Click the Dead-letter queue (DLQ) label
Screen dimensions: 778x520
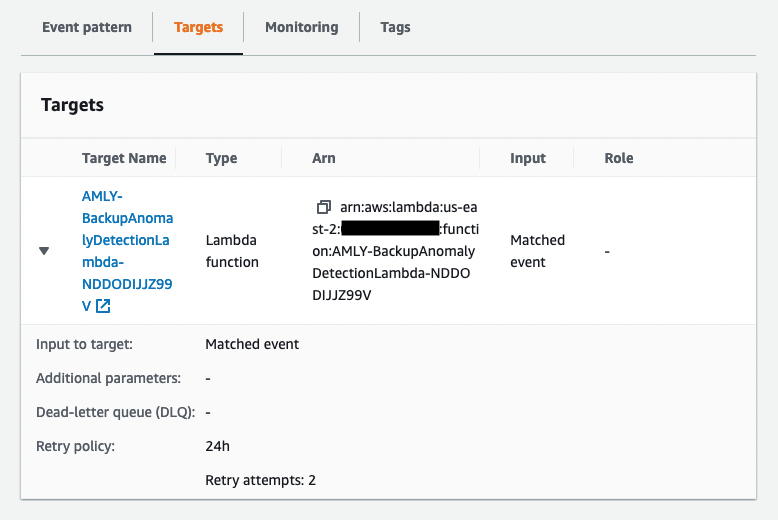pos(115,412)
